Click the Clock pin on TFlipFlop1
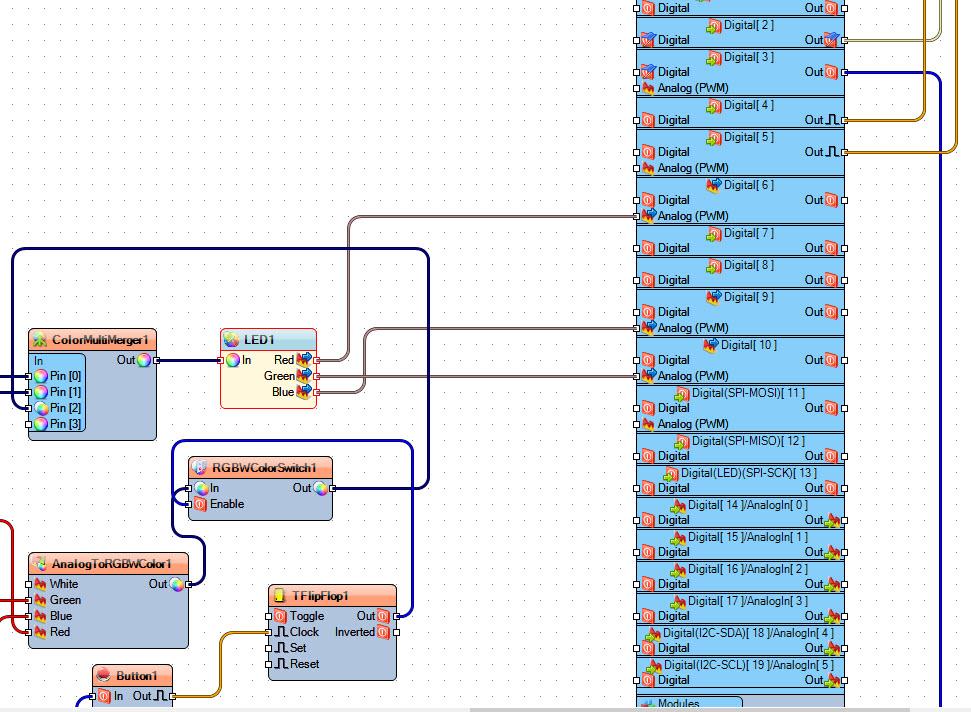 [268, 632]
